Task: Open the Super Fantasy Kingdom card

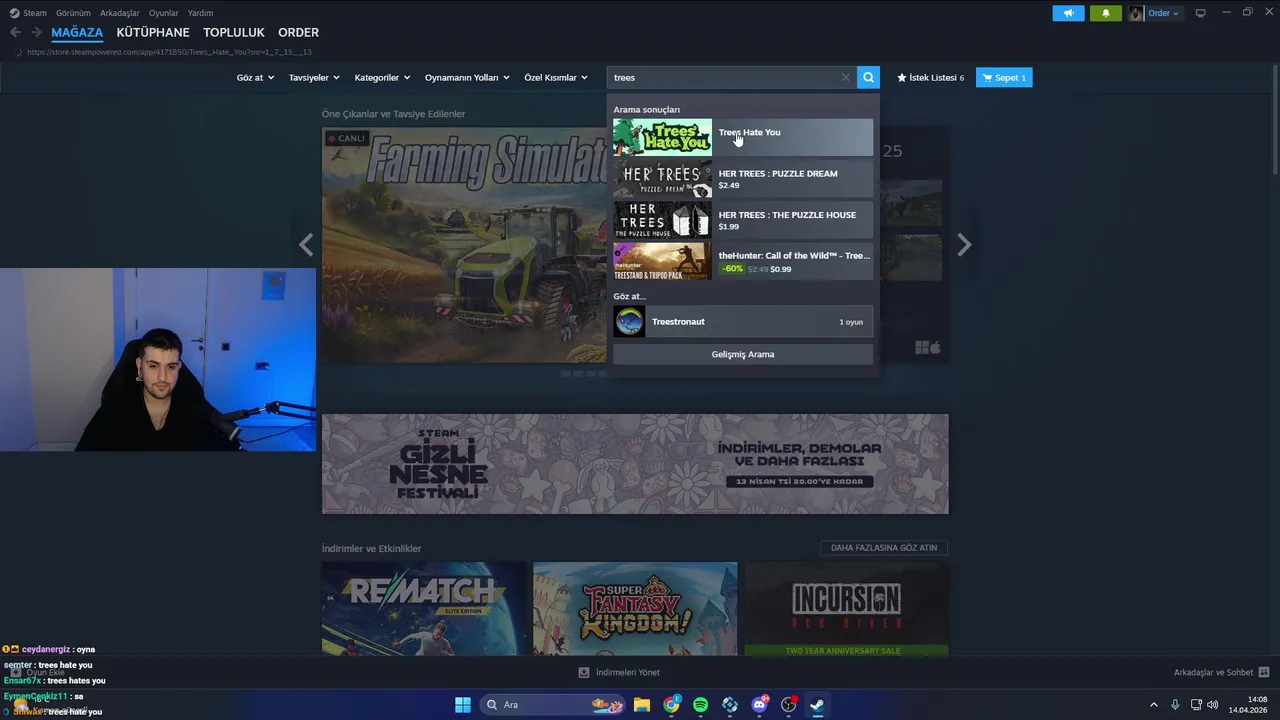Action: (635, 609)
